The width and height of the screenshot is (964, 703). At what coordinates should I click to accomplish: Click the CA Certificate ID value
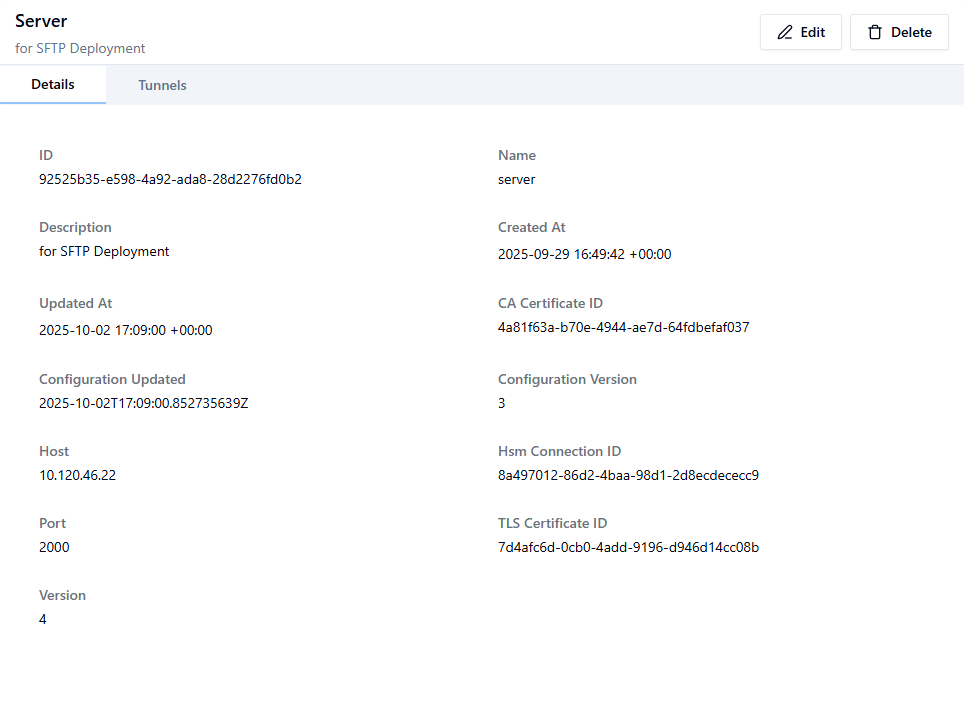point(623,327)
